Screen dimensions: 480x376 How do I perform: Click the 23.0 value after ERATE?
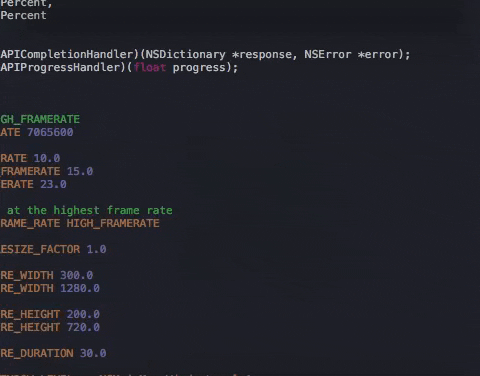pyautogui.click(x=53, y=184)
